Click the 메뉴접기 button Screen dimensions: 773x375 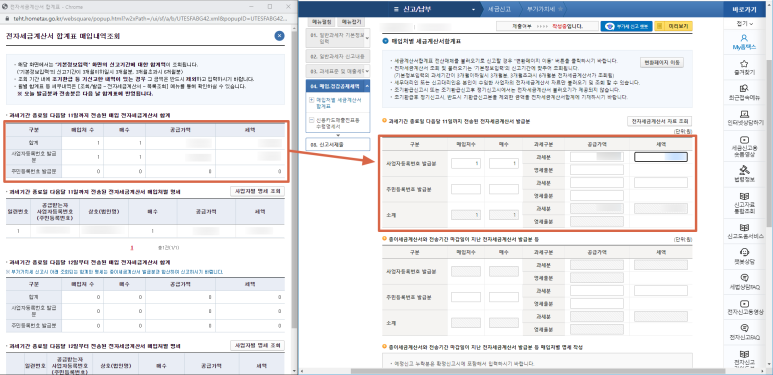tap(352, 22)
